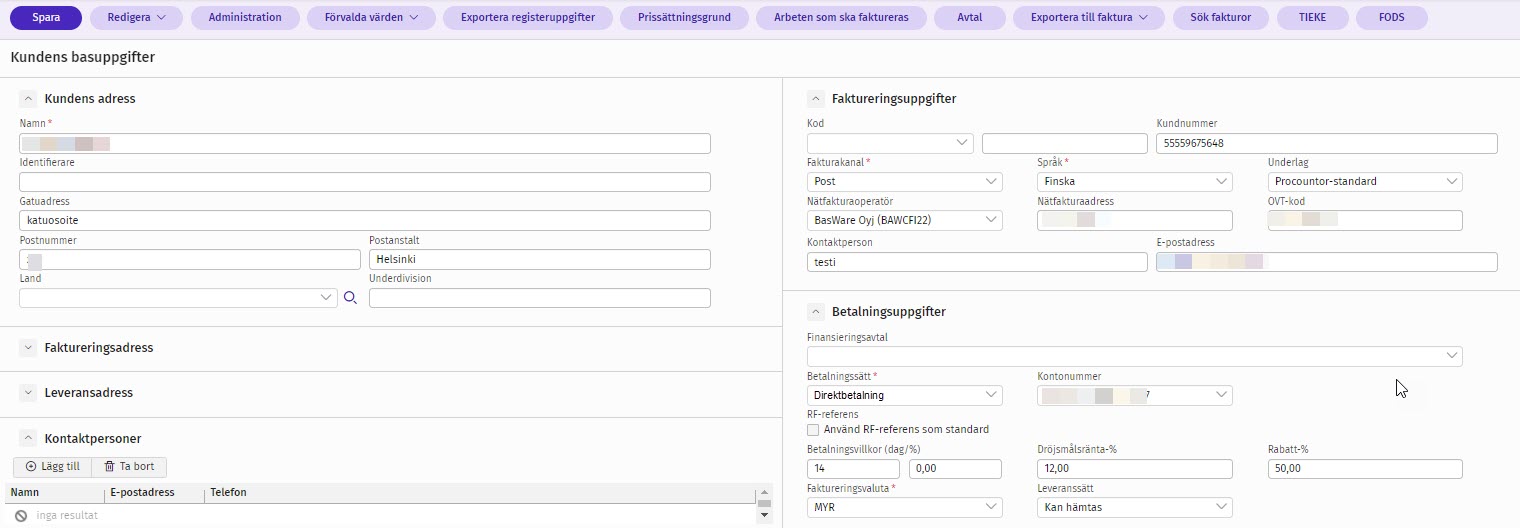
Task: Click the Betalningsvillkor days field with 14
Action: coord(853,469)
